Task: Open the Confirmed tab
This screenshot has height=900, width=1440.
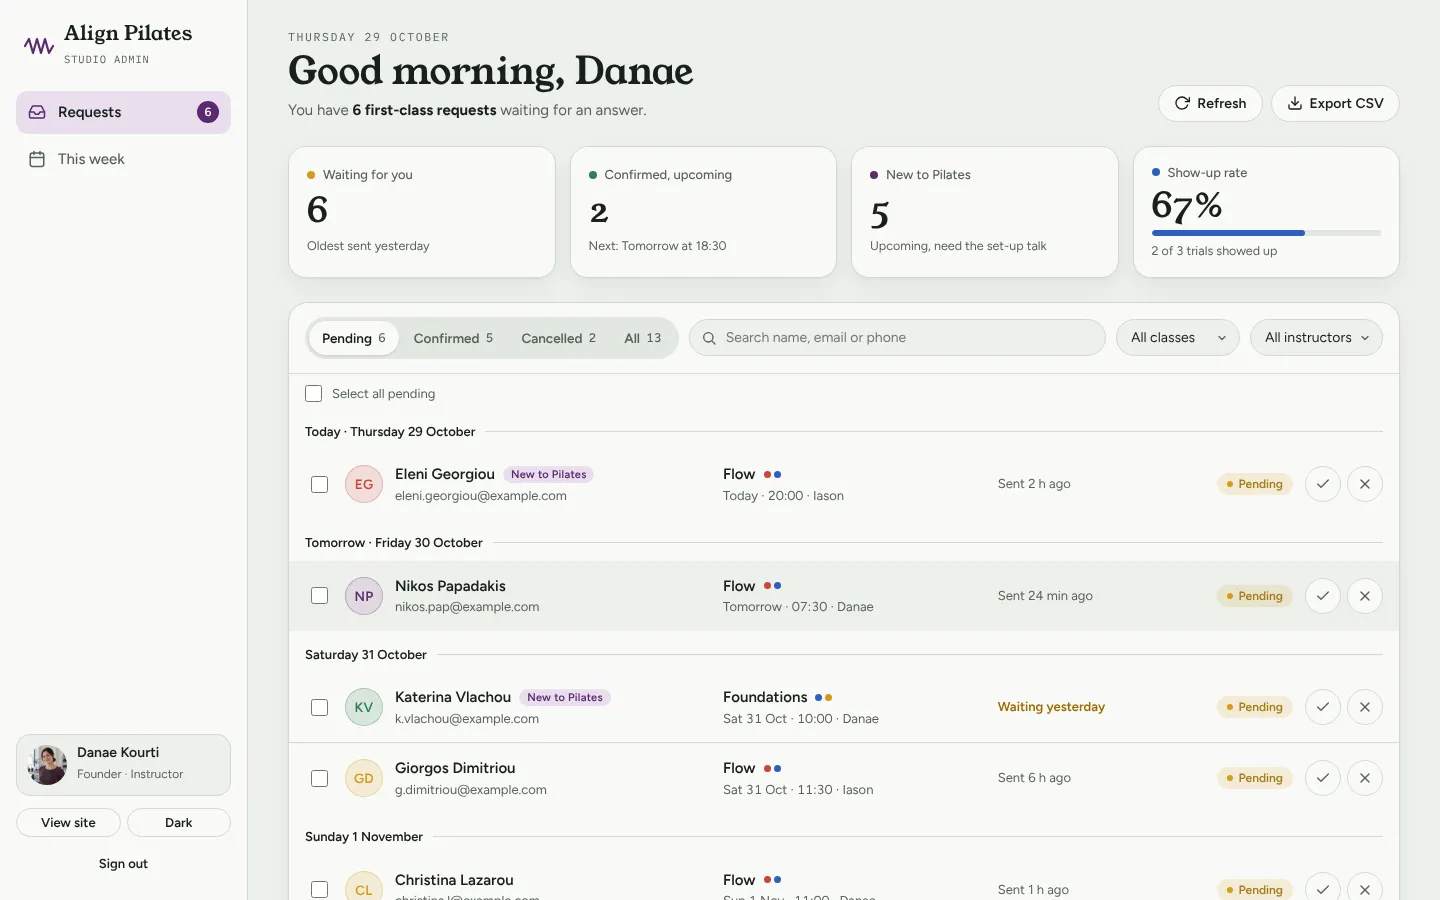Action: click(453, 338)
